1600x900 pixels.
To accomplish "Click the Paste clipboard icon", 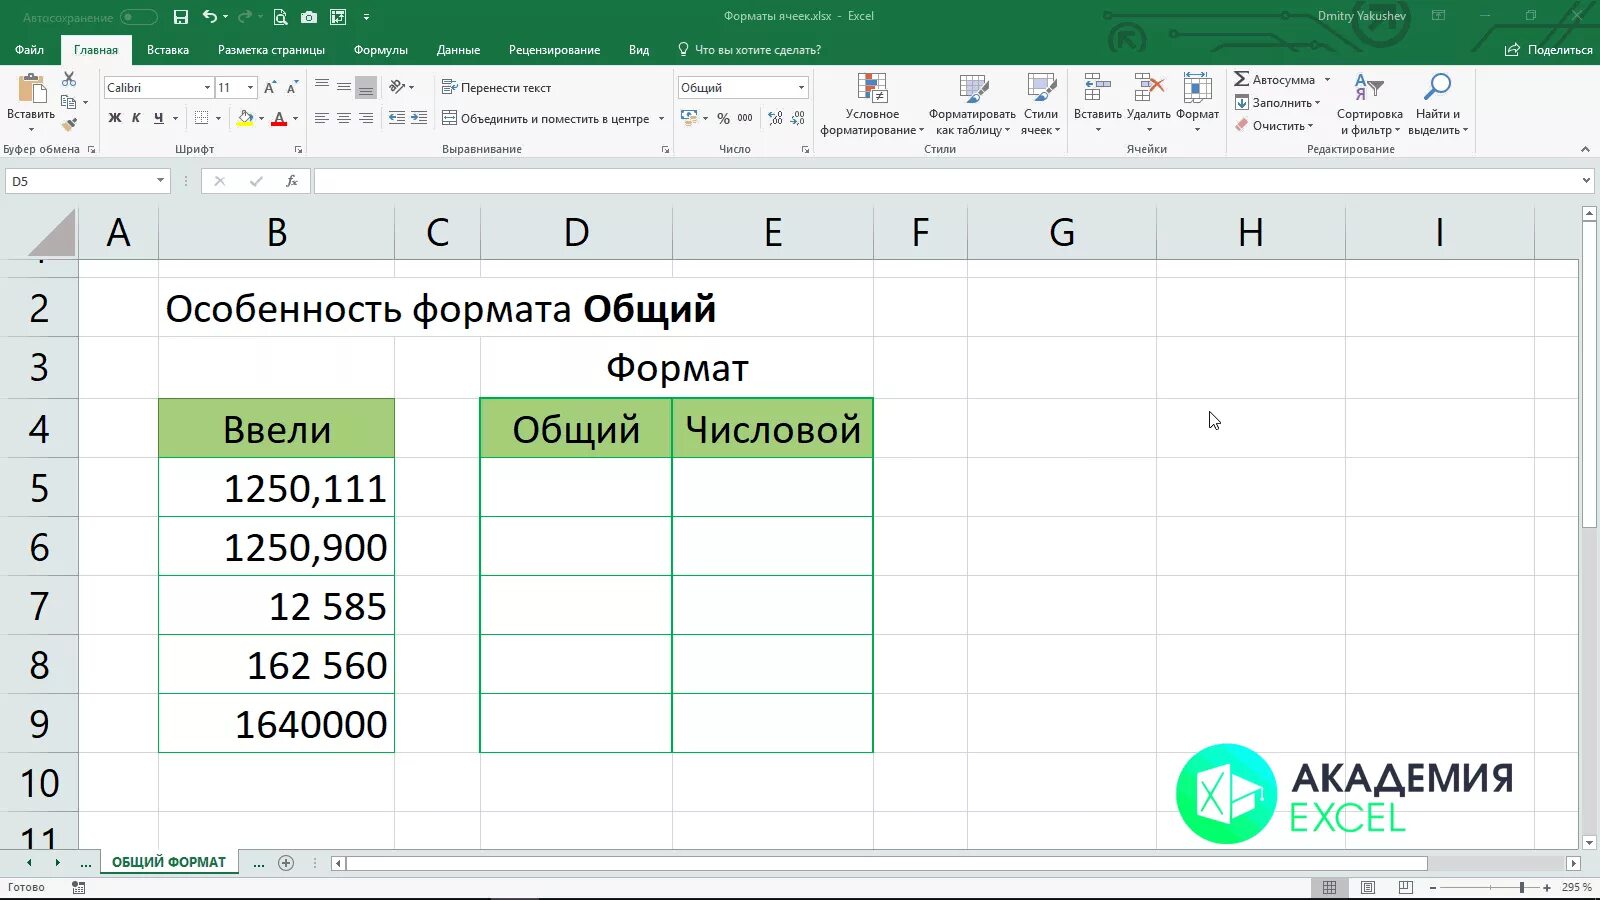I will pos(31,90).
